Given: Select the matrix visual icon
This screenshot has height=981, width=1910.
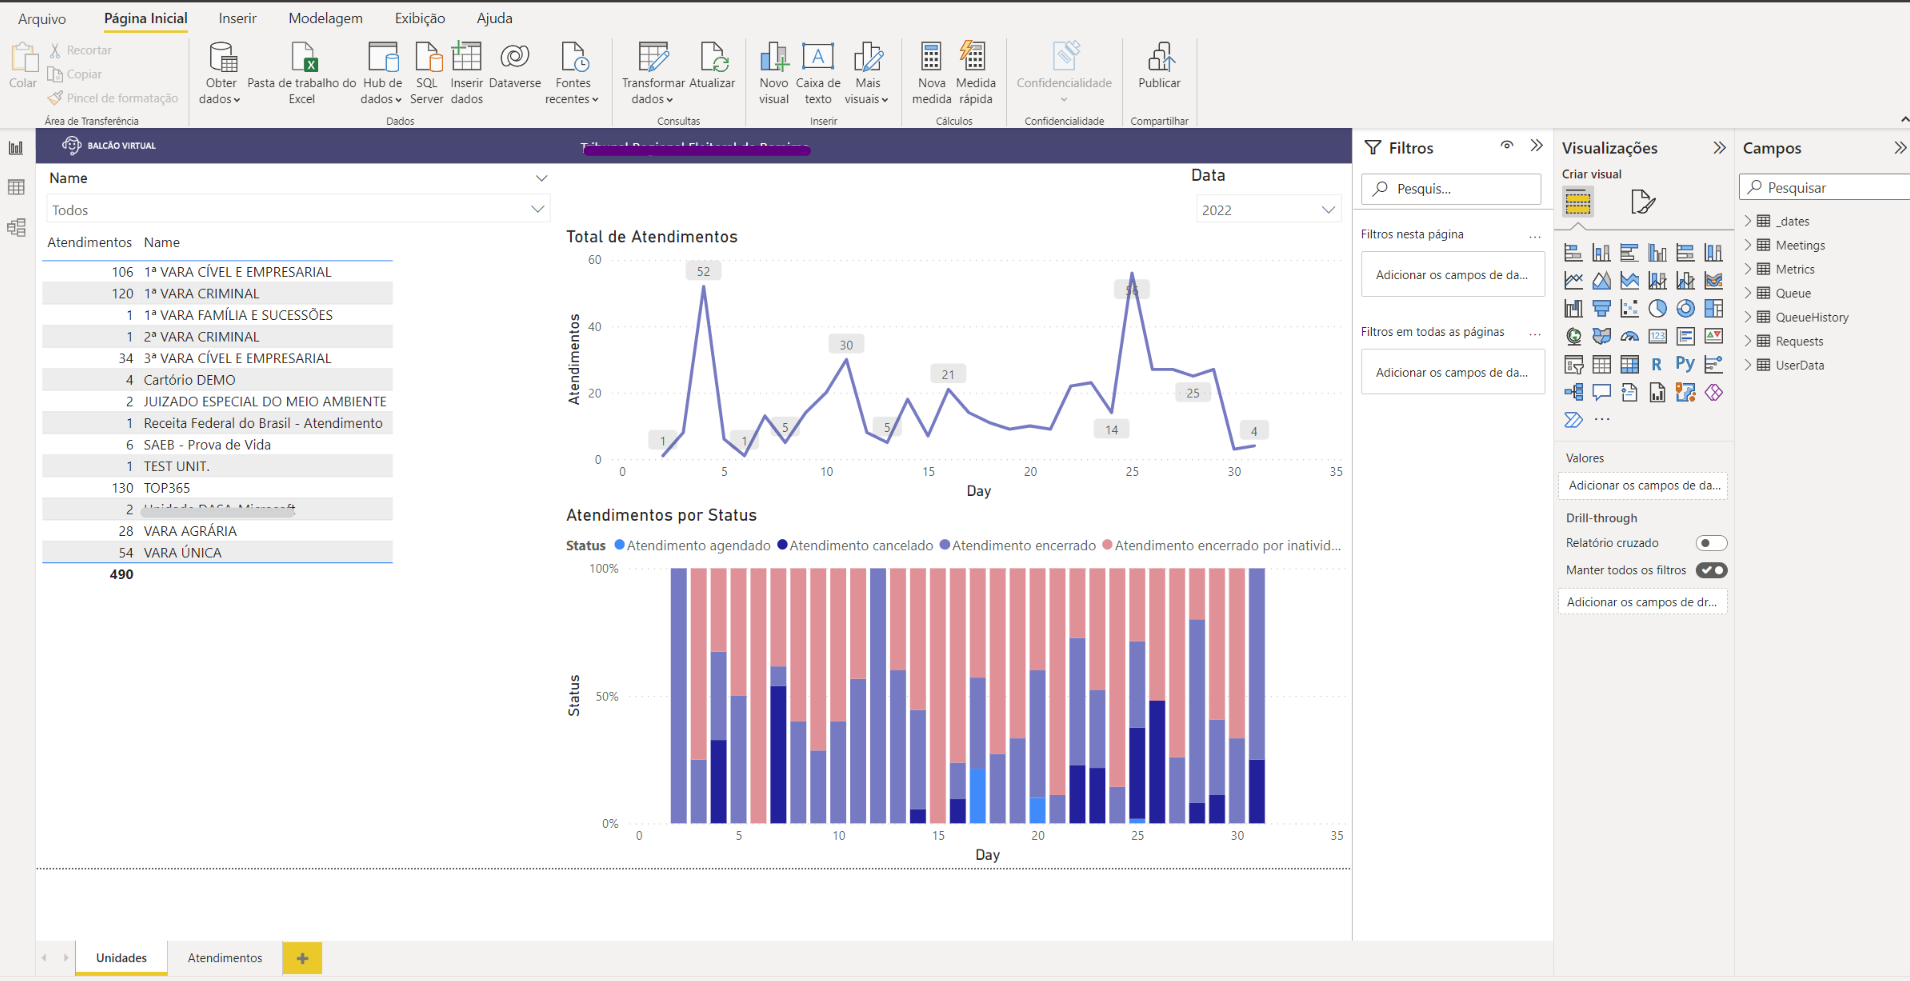Looking at the screenshot, I should tap(1629, 364).
